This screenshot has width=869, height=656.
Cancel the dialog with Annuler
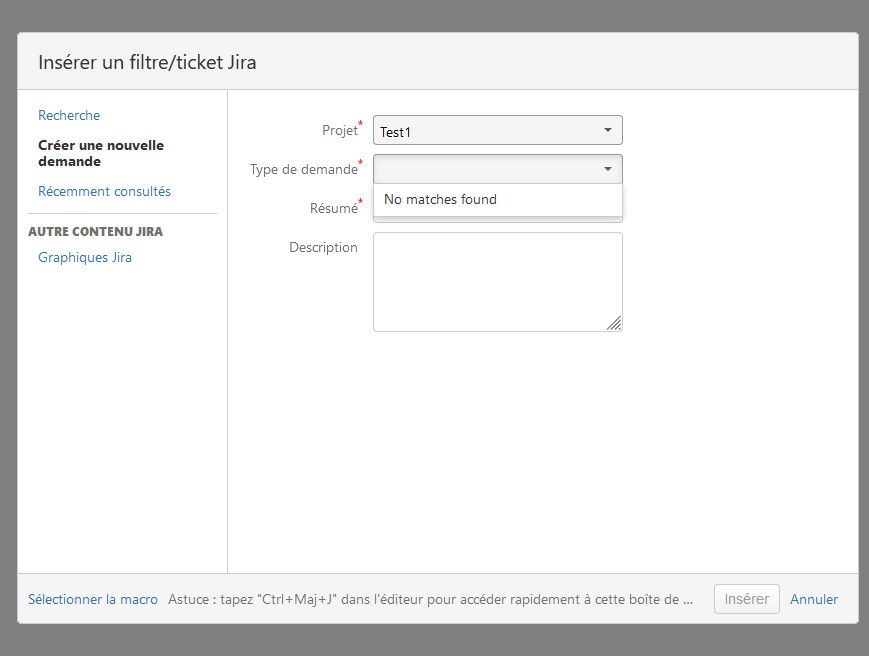814,599
